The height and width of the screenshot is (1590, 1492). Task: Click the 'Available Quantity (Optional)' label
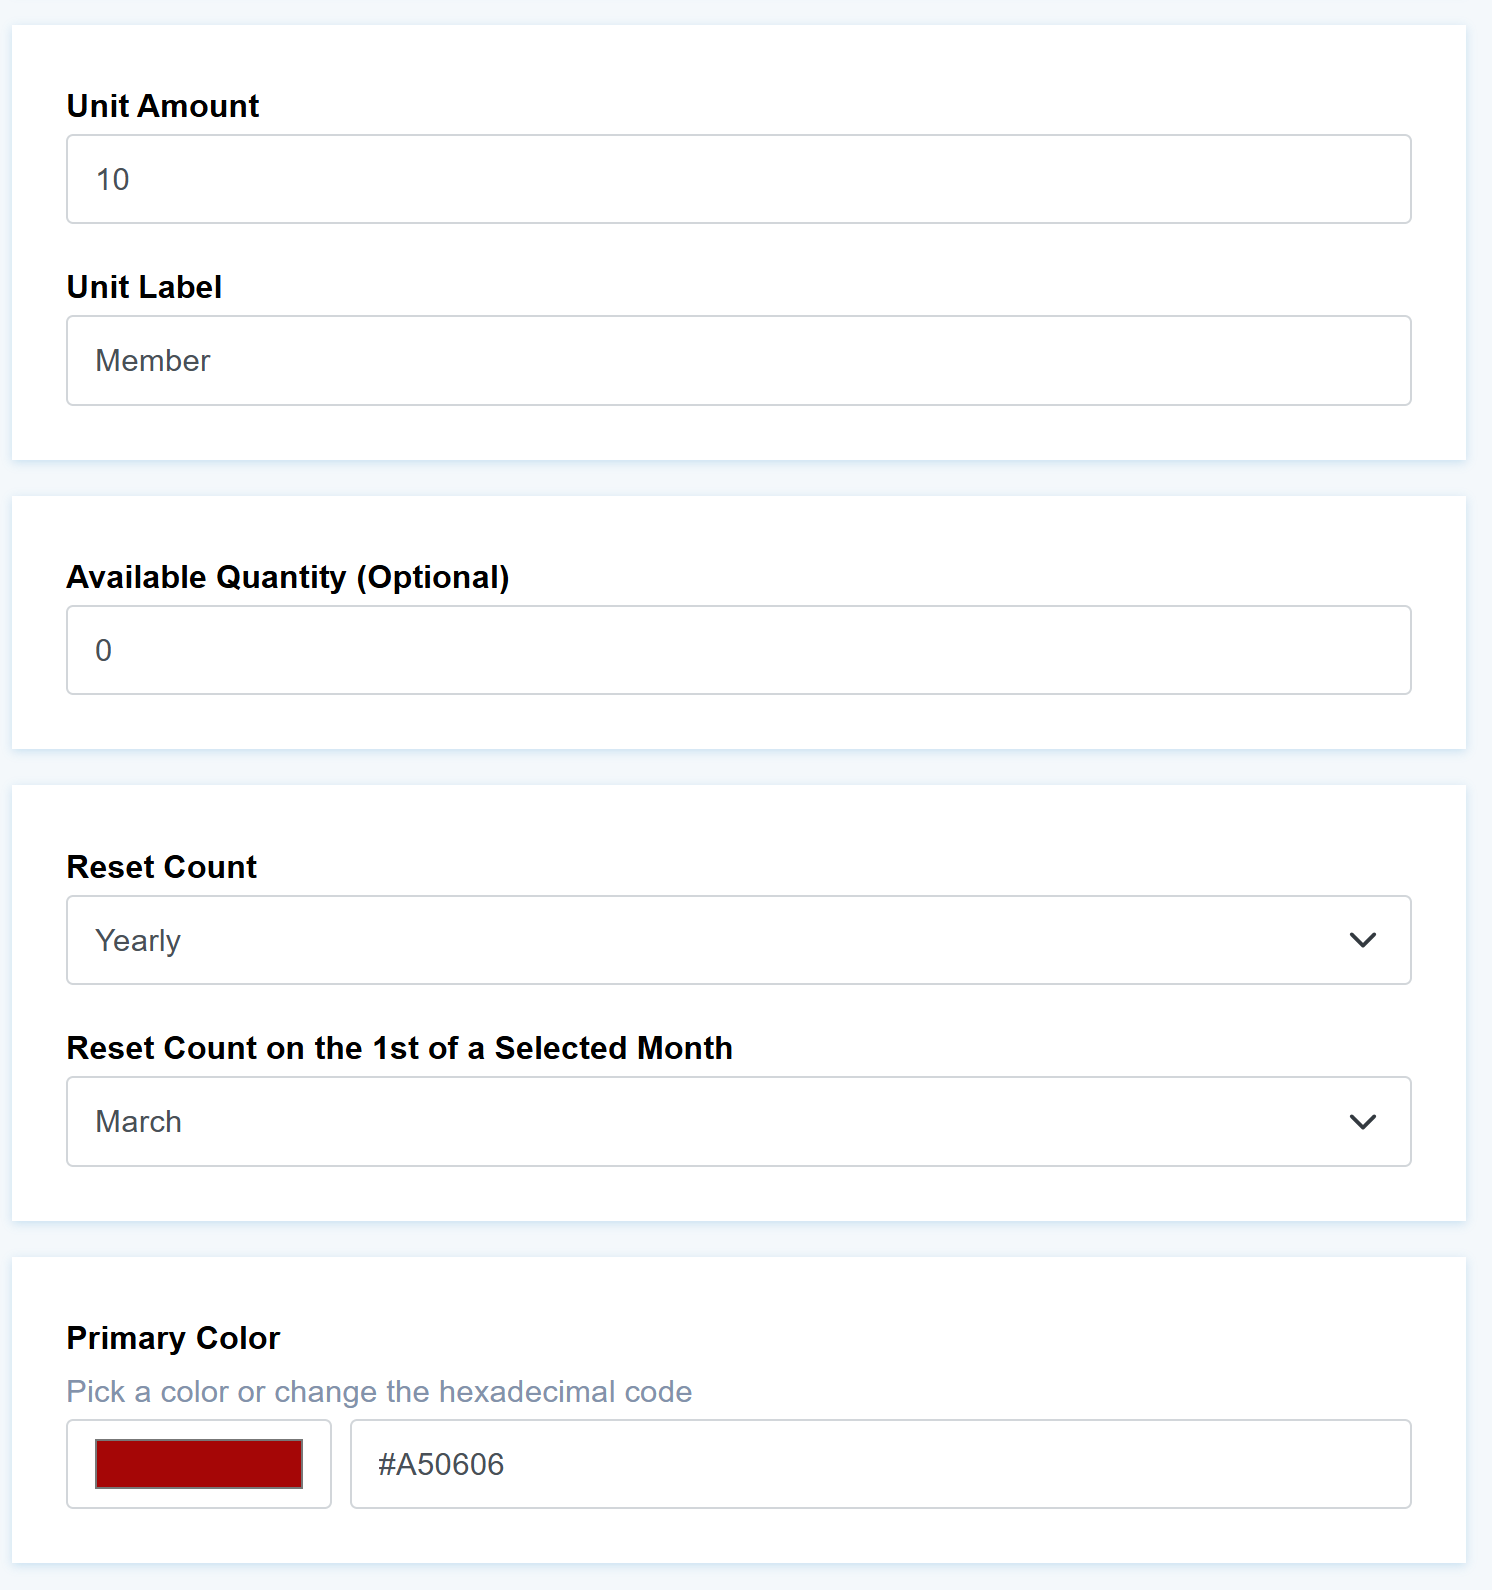[x=288, y=577]
